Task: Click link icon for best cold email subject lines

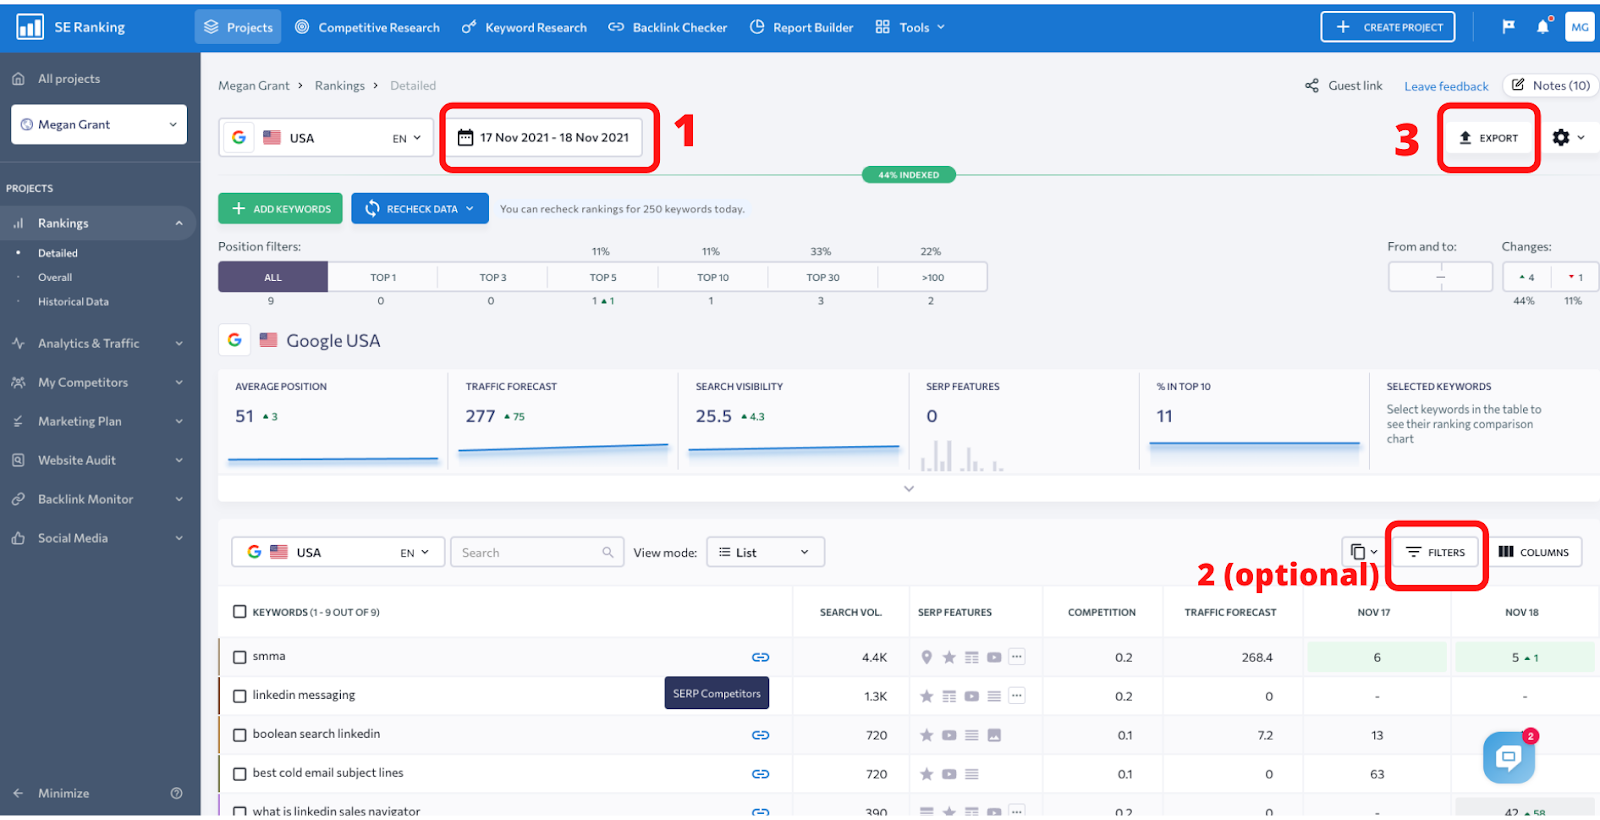Action: (x=761, y=774)
